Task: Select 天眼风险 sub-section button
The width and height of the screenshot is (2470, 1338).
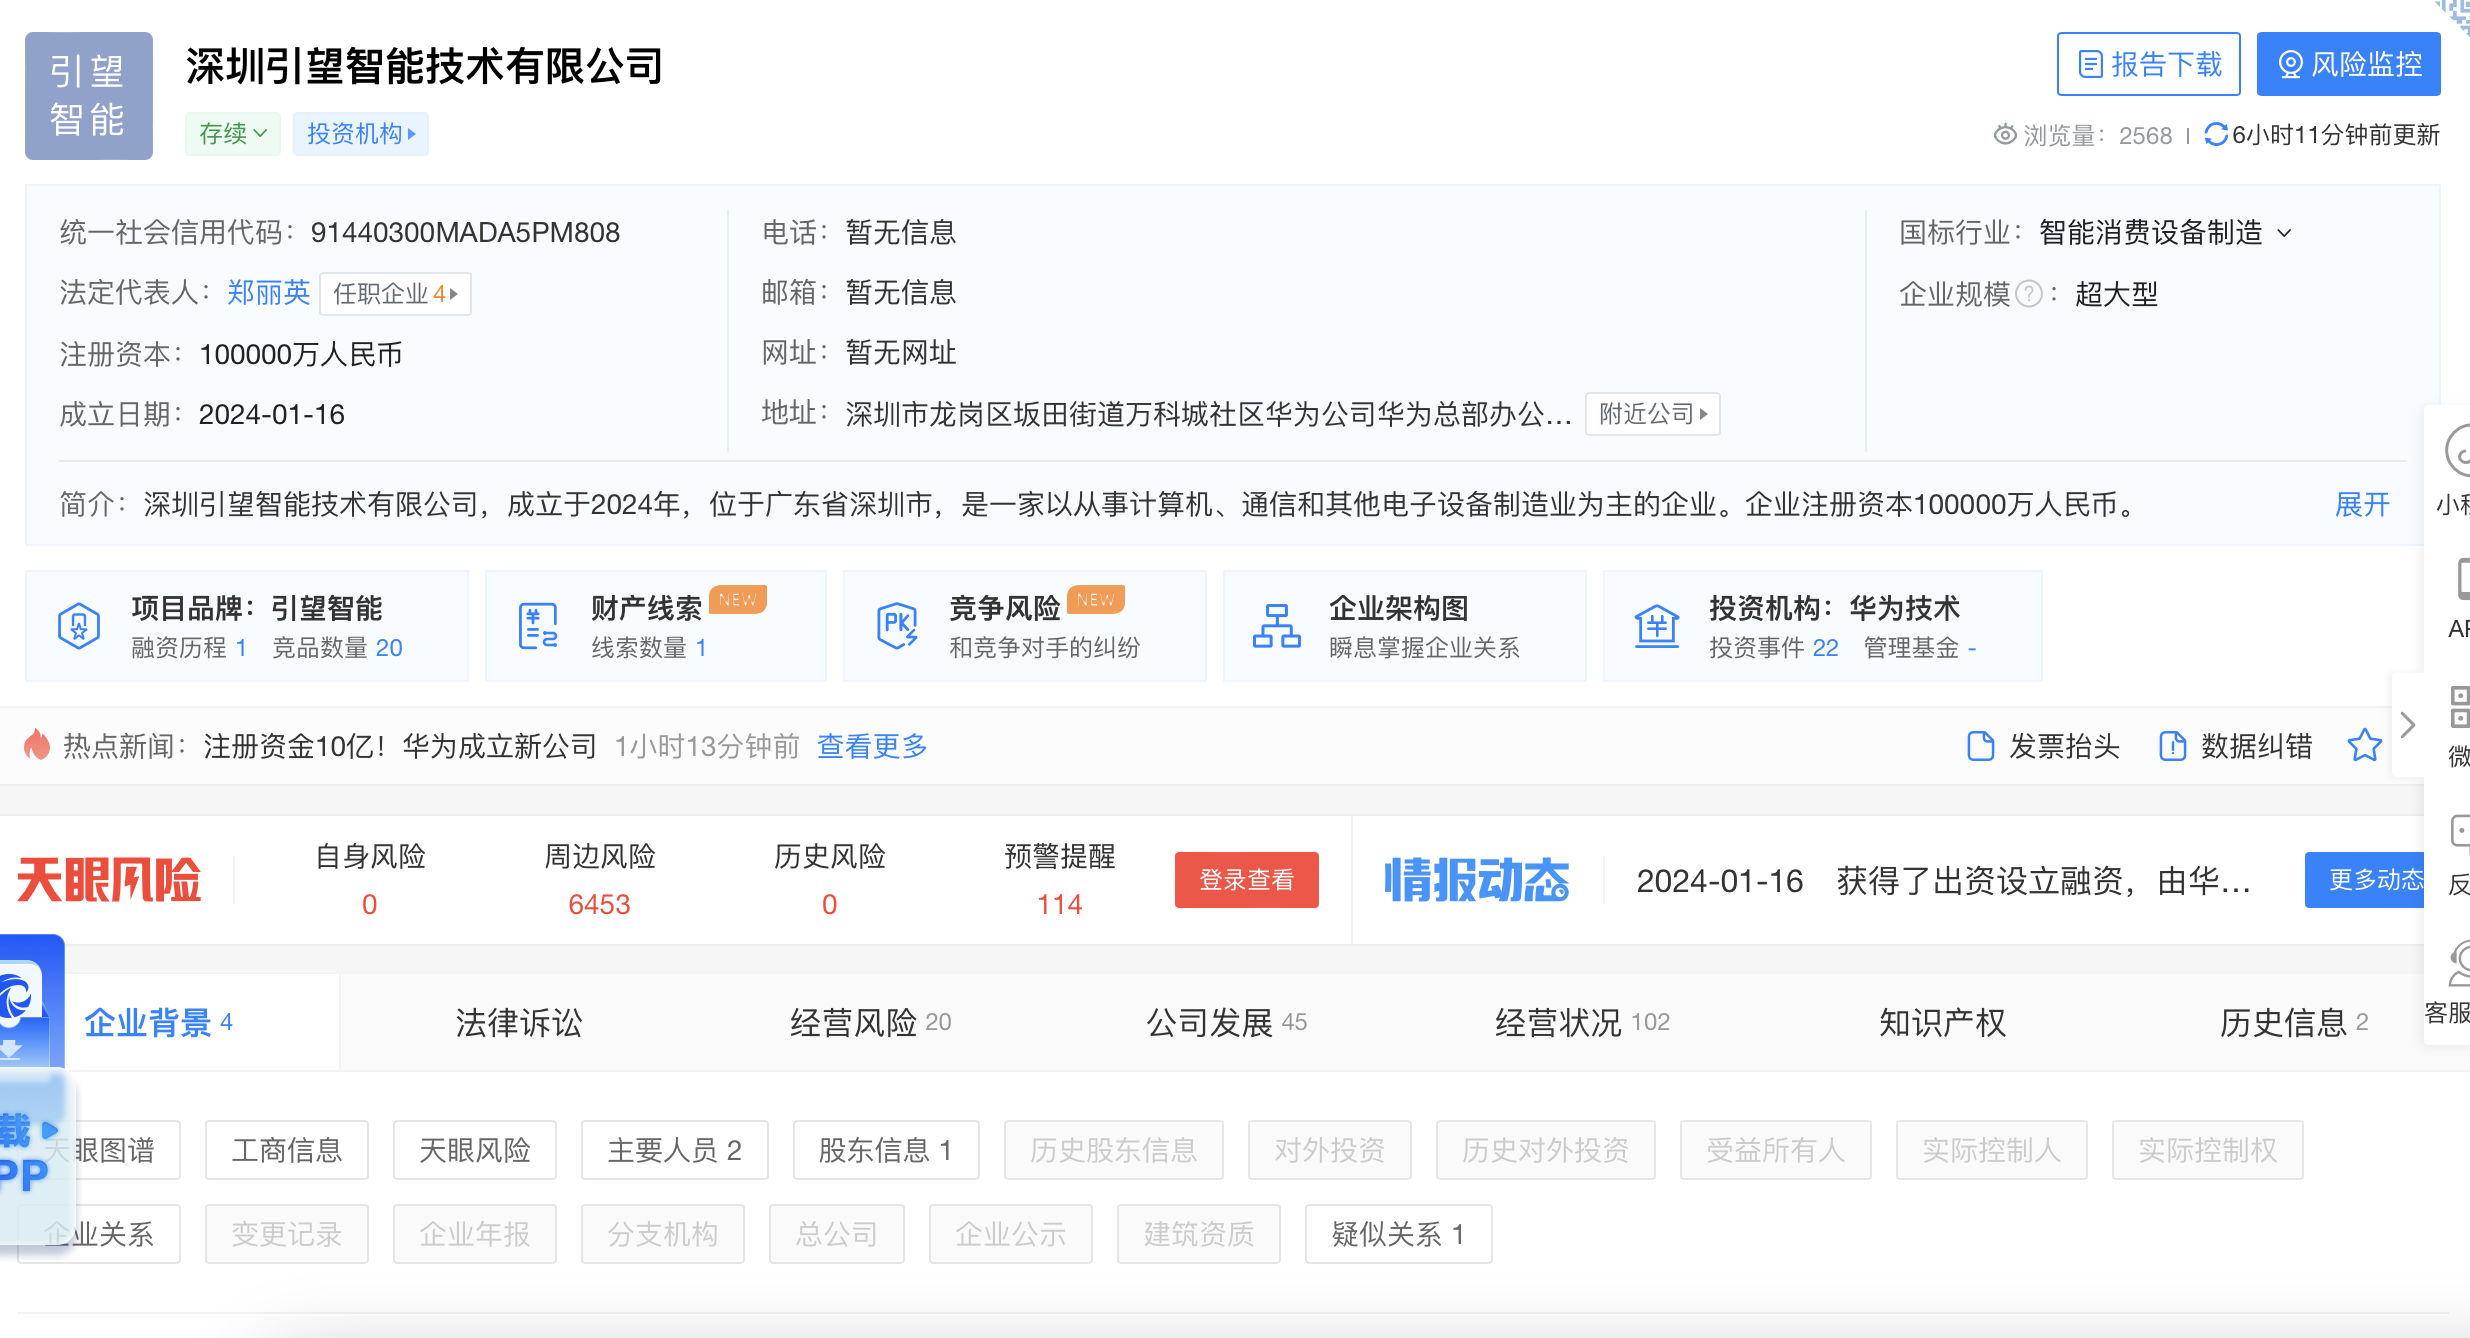Action: click(x=475, y=1150)
